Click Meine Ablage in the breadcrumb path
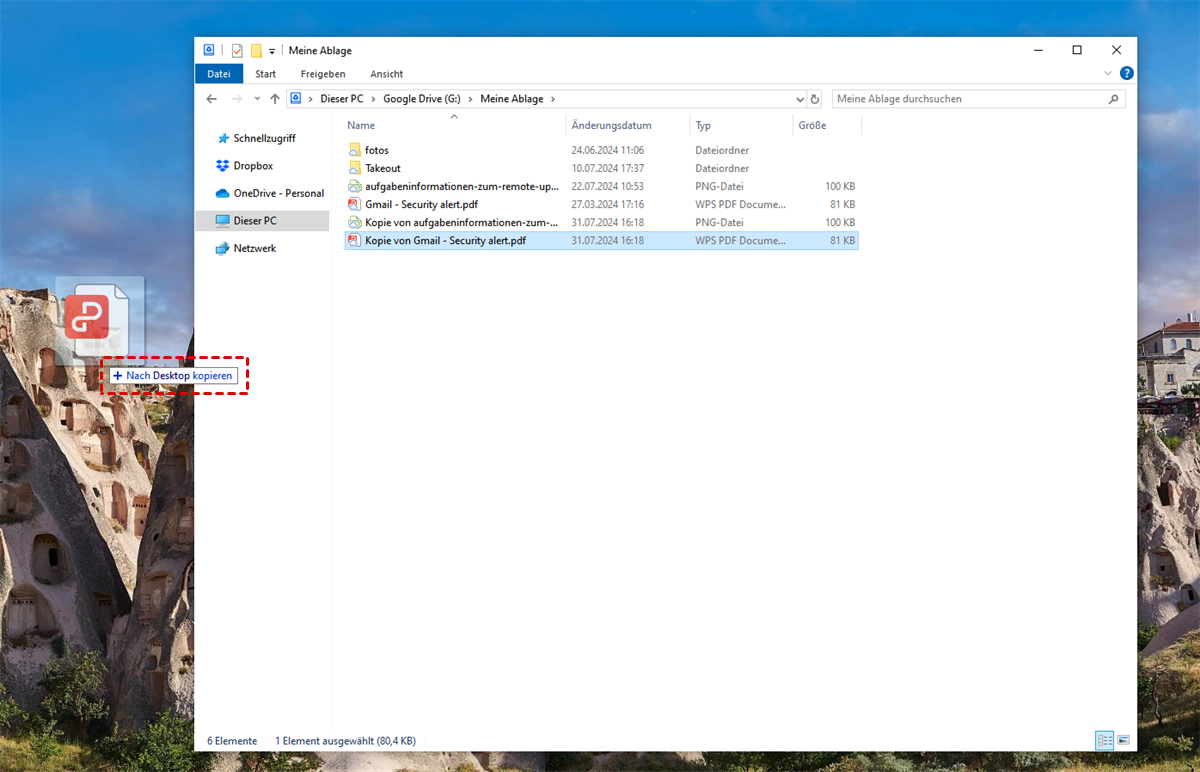This screenshot has width=1200, height=772. coord(511,99)
